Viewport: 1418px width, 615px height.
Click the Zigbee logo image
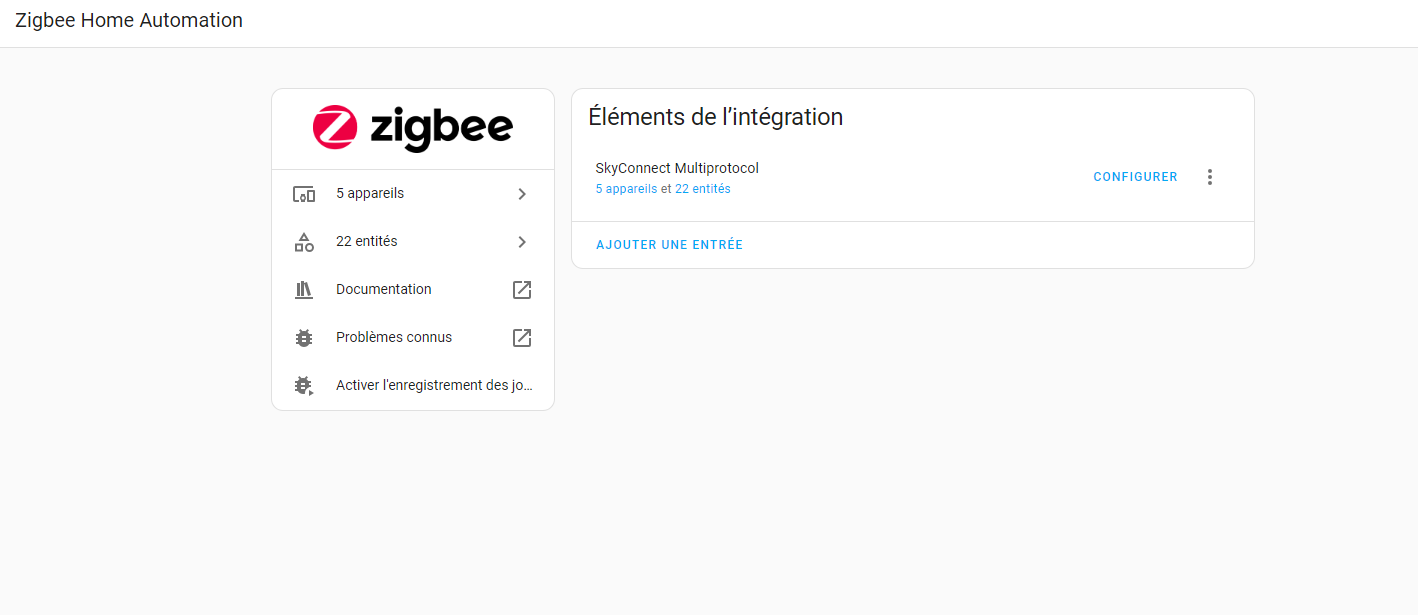(412, 128)
